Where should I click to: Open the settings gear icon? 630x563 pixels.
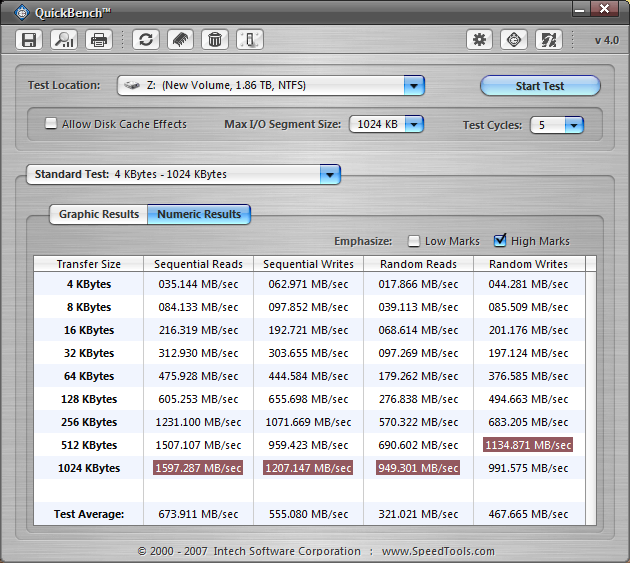(480, 40)
